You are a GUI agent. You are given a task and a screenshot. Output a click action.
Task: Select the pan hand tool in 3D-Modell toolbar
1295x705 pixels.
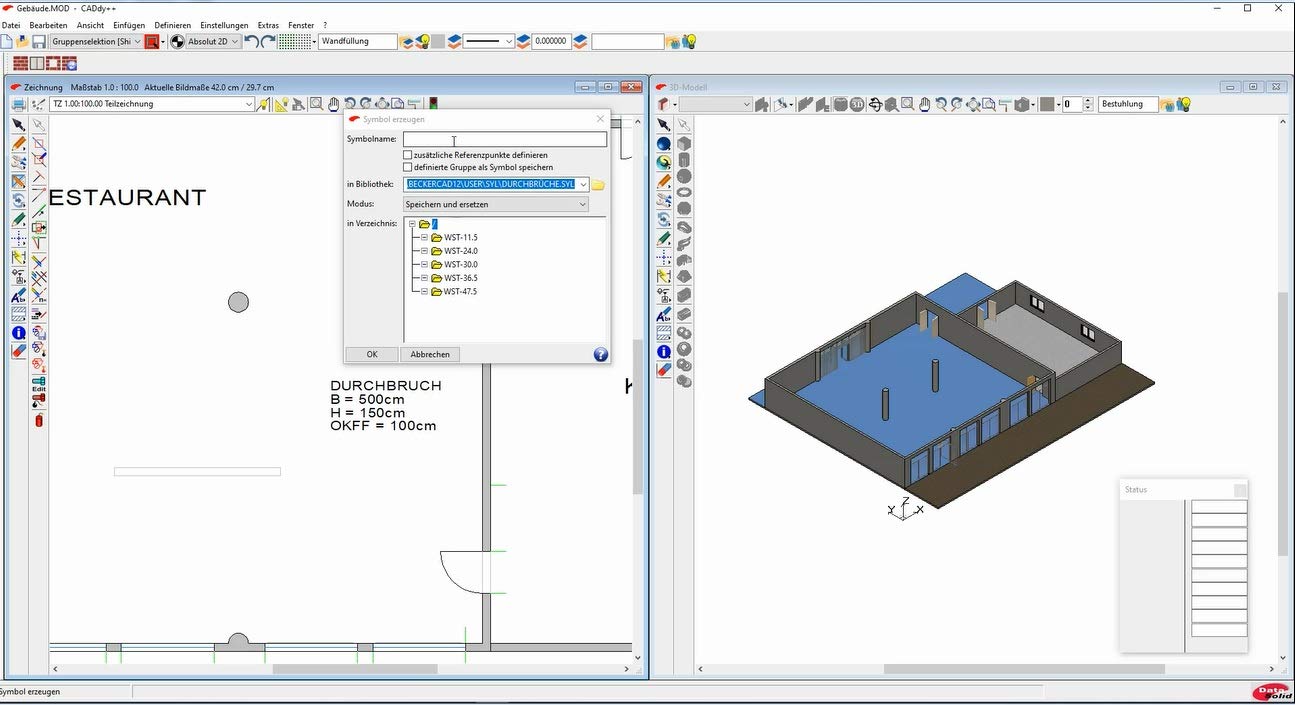pyautogui.click(x=925, y=104)
